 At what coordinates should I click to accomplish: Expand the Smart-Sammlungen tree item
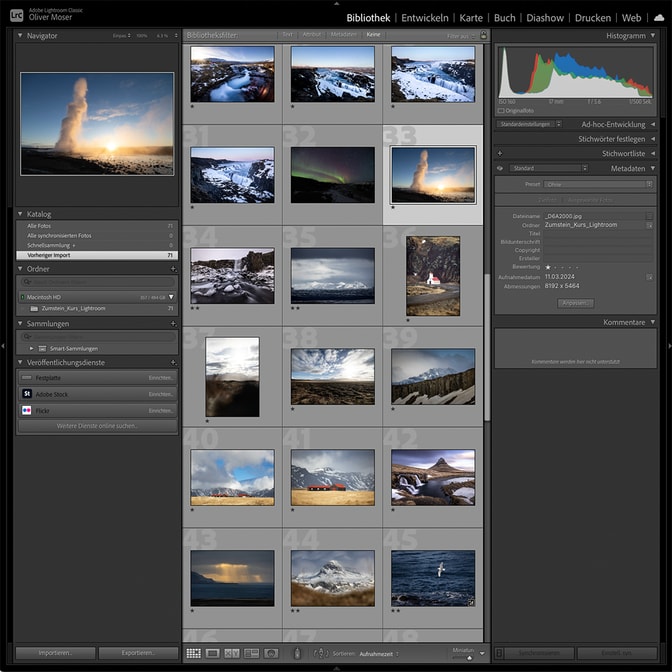click(31, 348)
